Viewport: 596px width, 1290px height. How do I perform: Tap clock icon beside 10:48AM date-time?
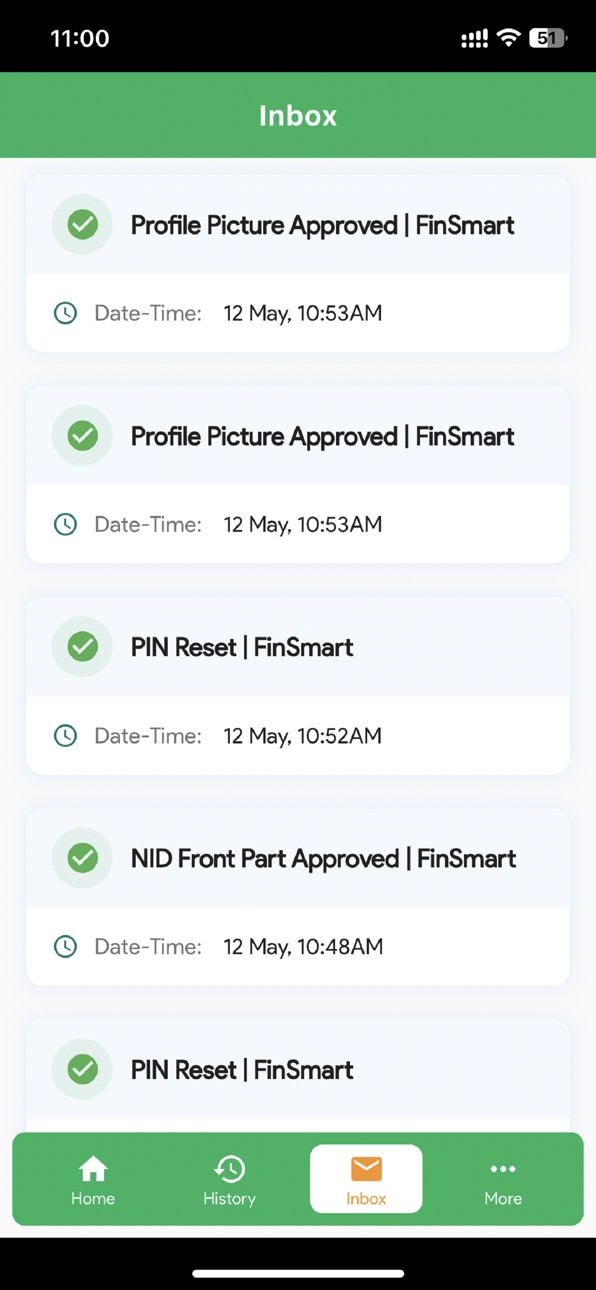pyautogui.click(x=65, y=947)
